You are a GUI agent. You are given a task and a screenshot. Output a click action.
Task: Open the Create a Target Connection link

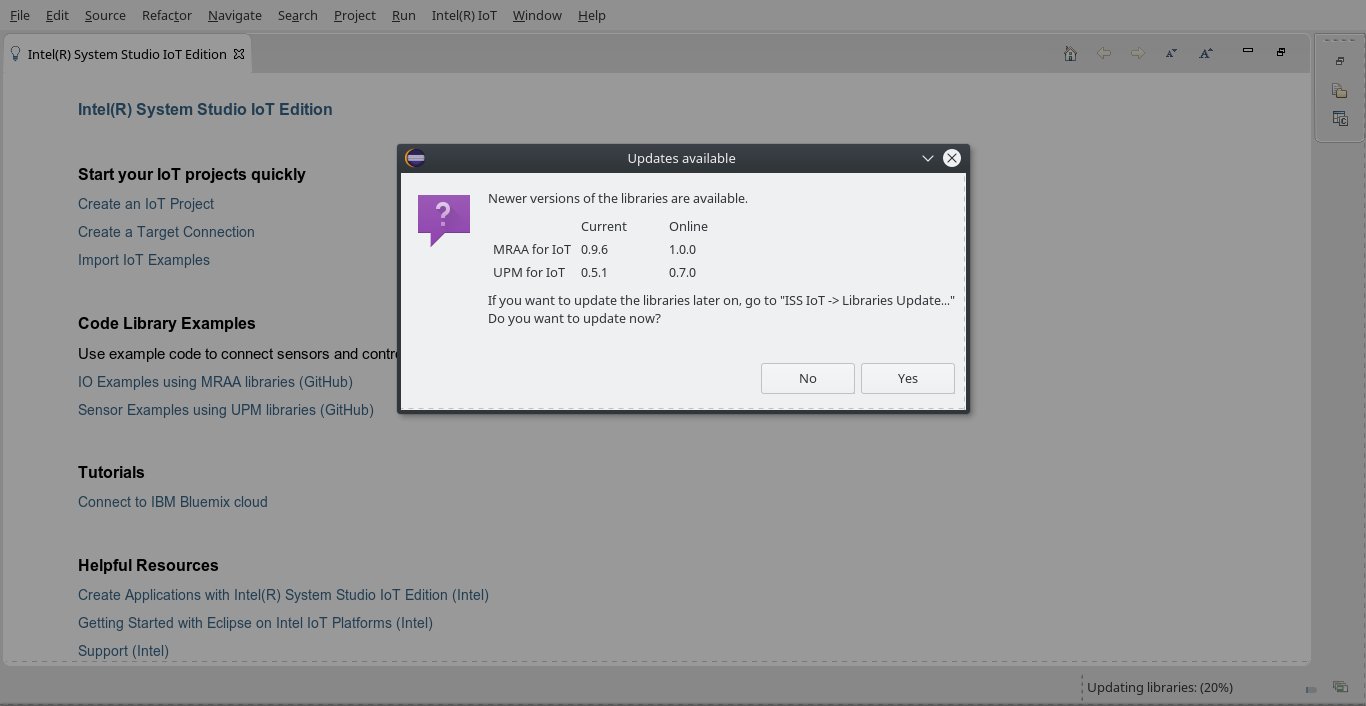point(166,232)
